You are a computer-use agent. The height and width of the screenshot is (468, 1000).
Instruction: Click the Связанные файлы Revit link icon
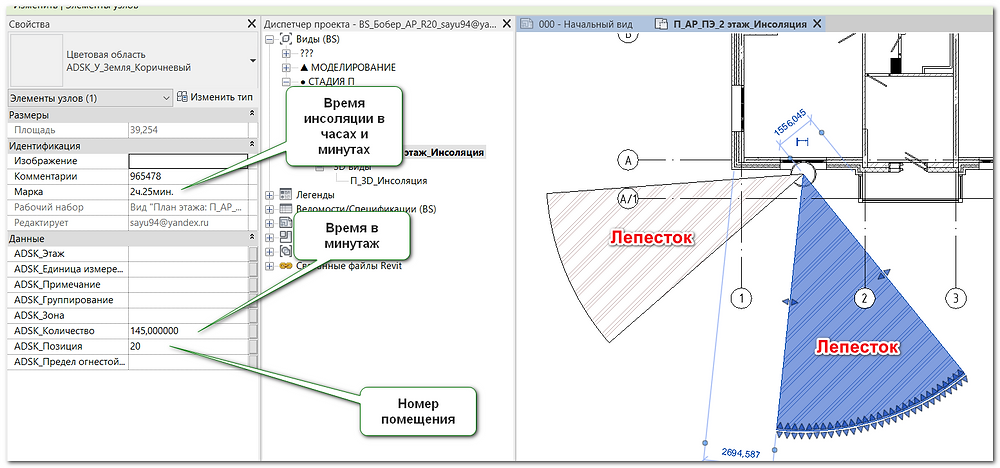pos(285,266)
